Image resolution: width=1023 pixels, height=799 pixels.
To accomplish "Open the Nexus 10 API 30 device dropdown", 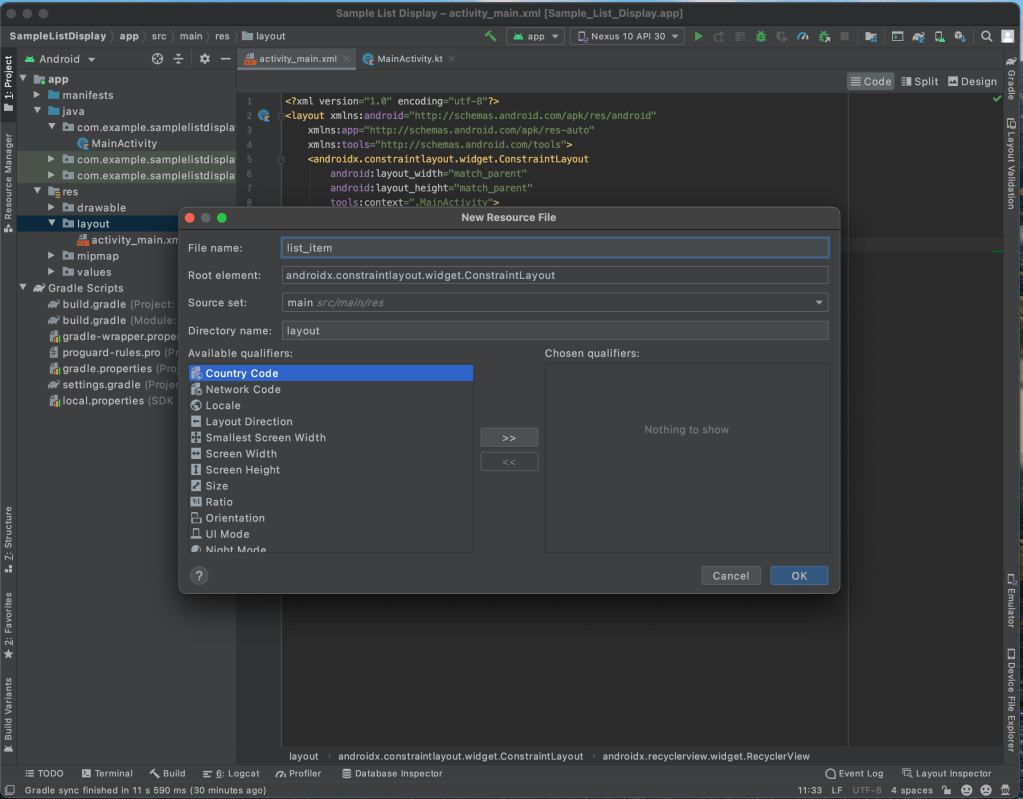I will click(627, 36).
